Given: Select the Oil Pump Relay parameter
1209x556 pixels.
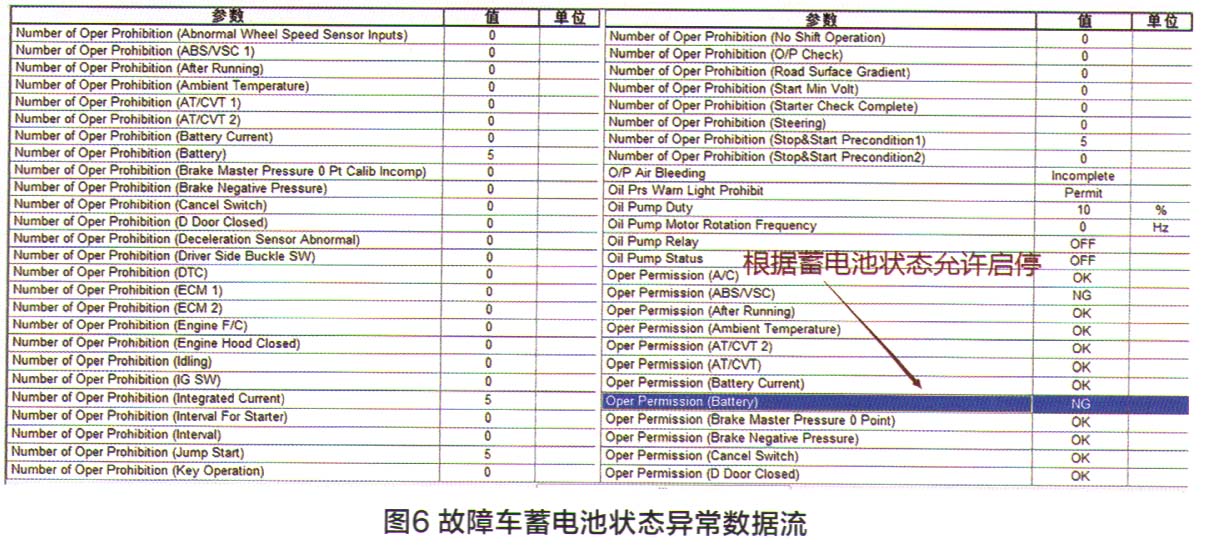Looking at the screenshot, I should coord(653,242).
